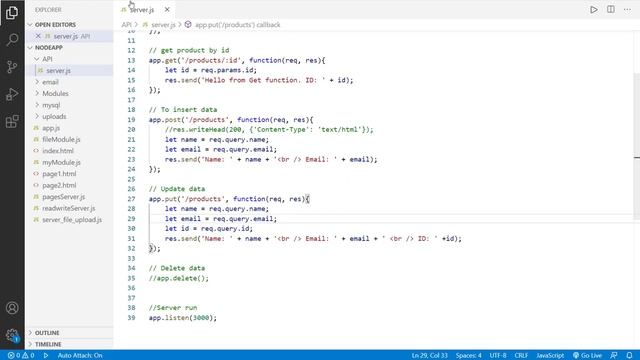Start Go Live server
Screen dimensions: 640x360
coord(587,356)
